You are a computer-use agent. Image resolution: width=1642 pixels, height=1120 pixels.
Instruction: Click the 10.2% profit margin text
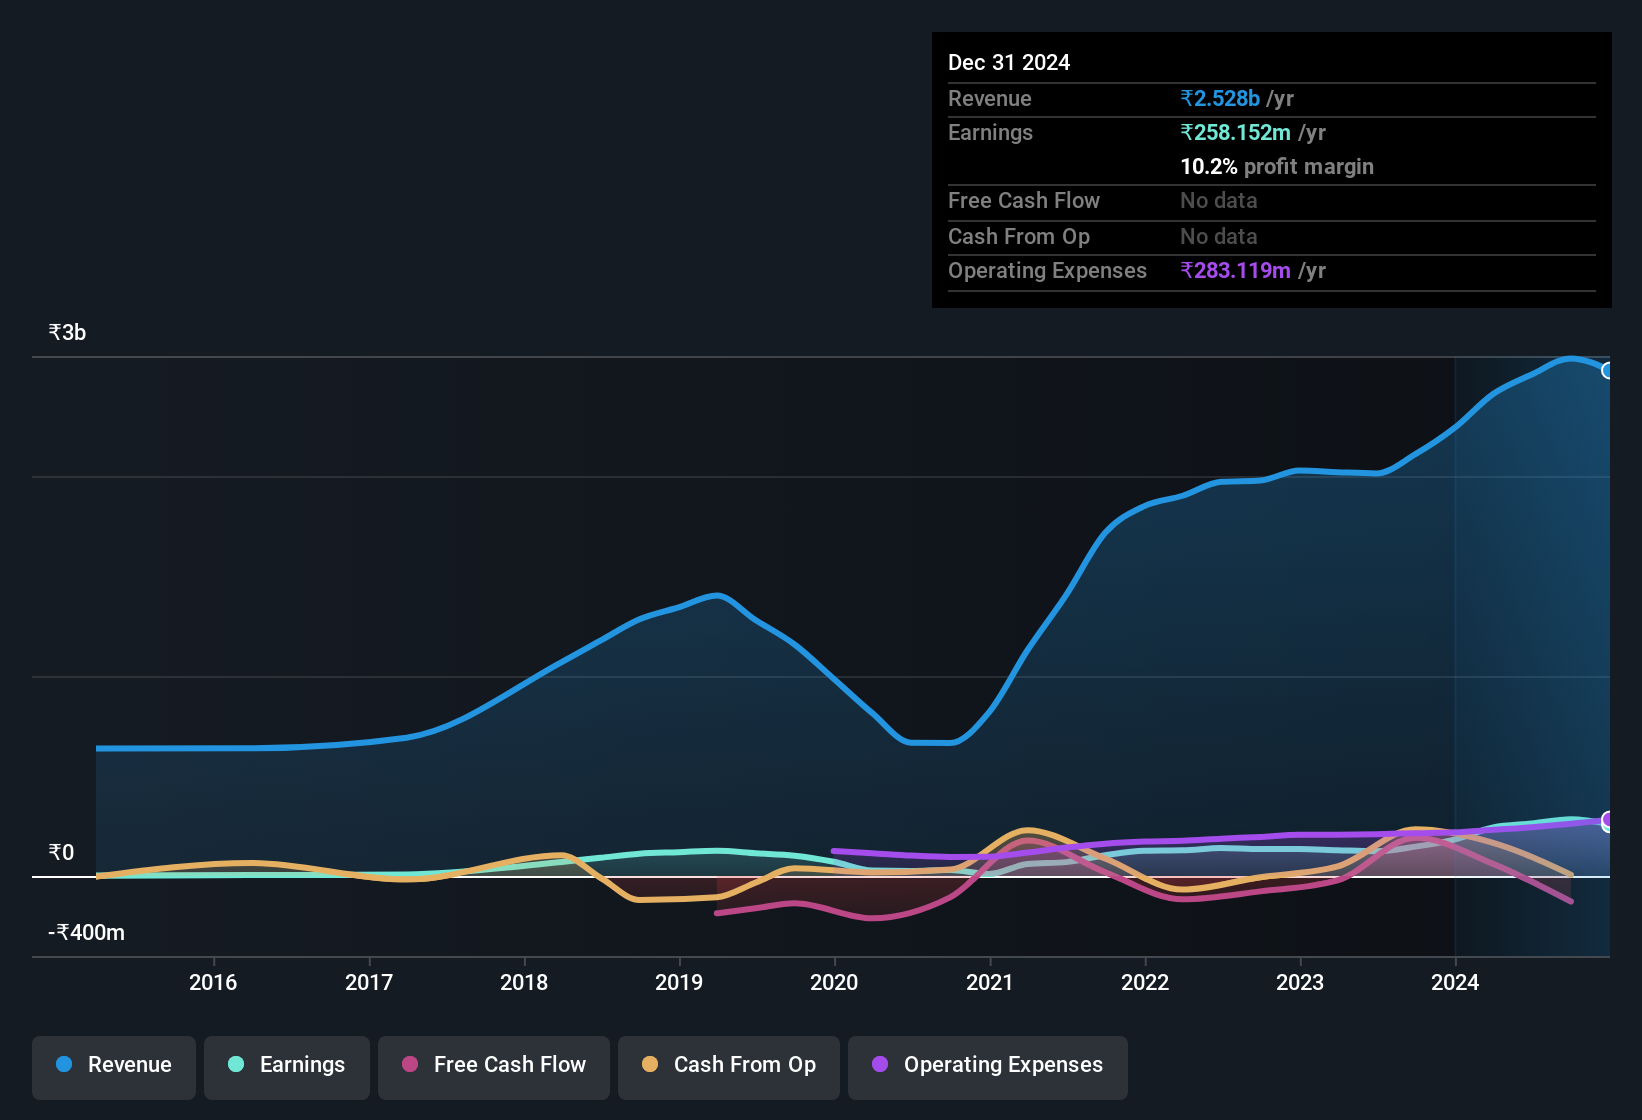tap(1277, 166)
